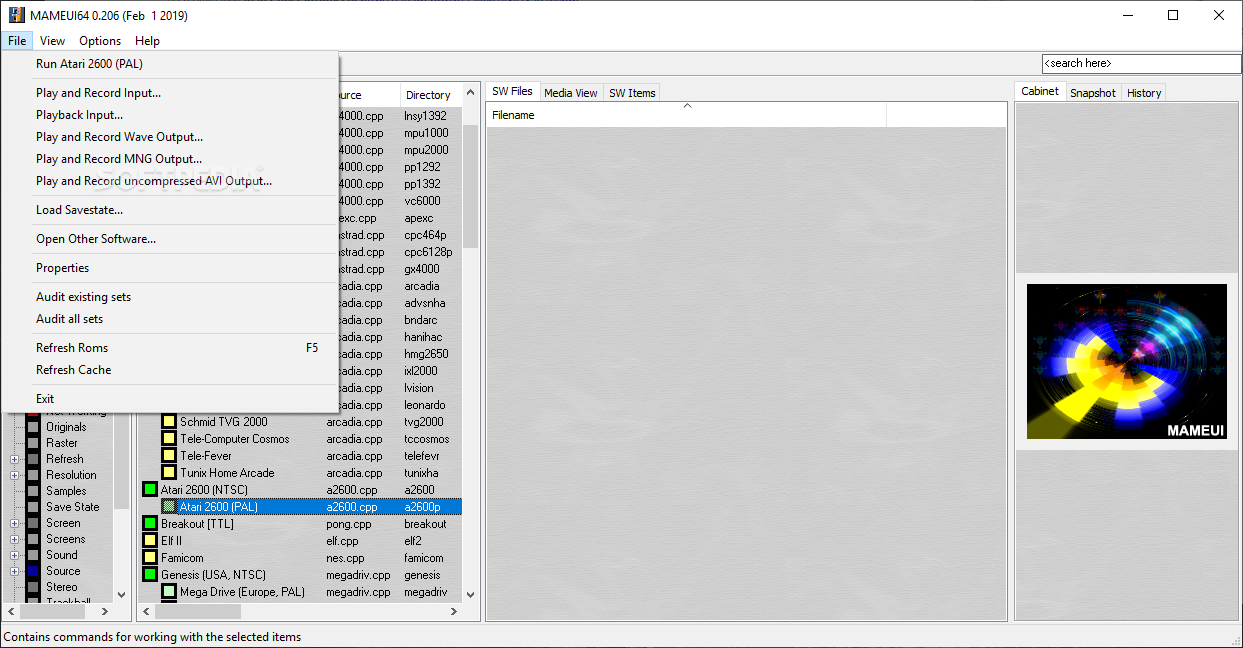
Task: Choose Audit all sets
Action: pyautogui.click(x=170, y=319)
